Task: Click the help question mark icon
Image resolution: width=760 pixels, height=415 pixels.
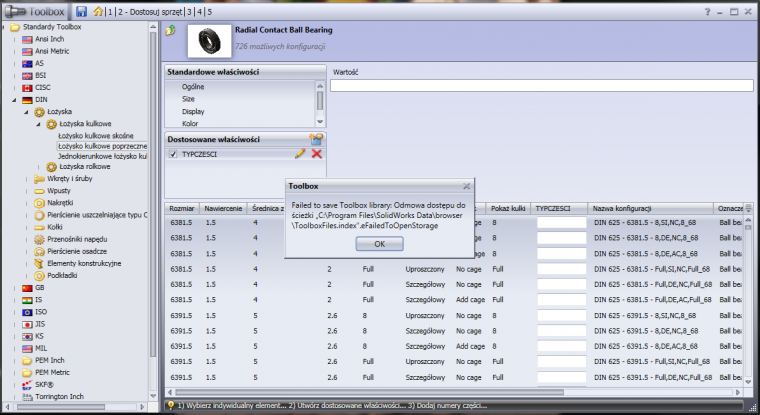Action: (x=707, y=12)
